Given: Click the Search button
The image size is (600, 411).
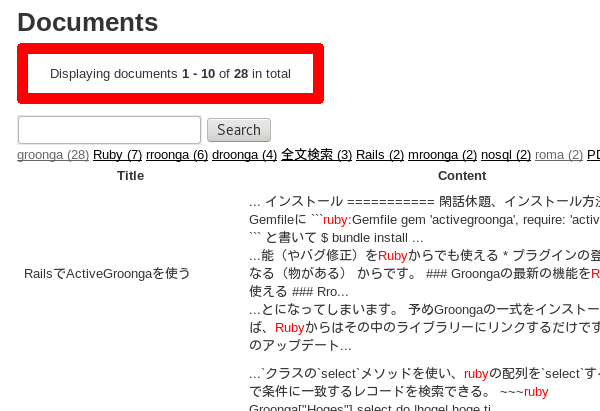Looking at the screenshot, I should [x=239, y=130].
